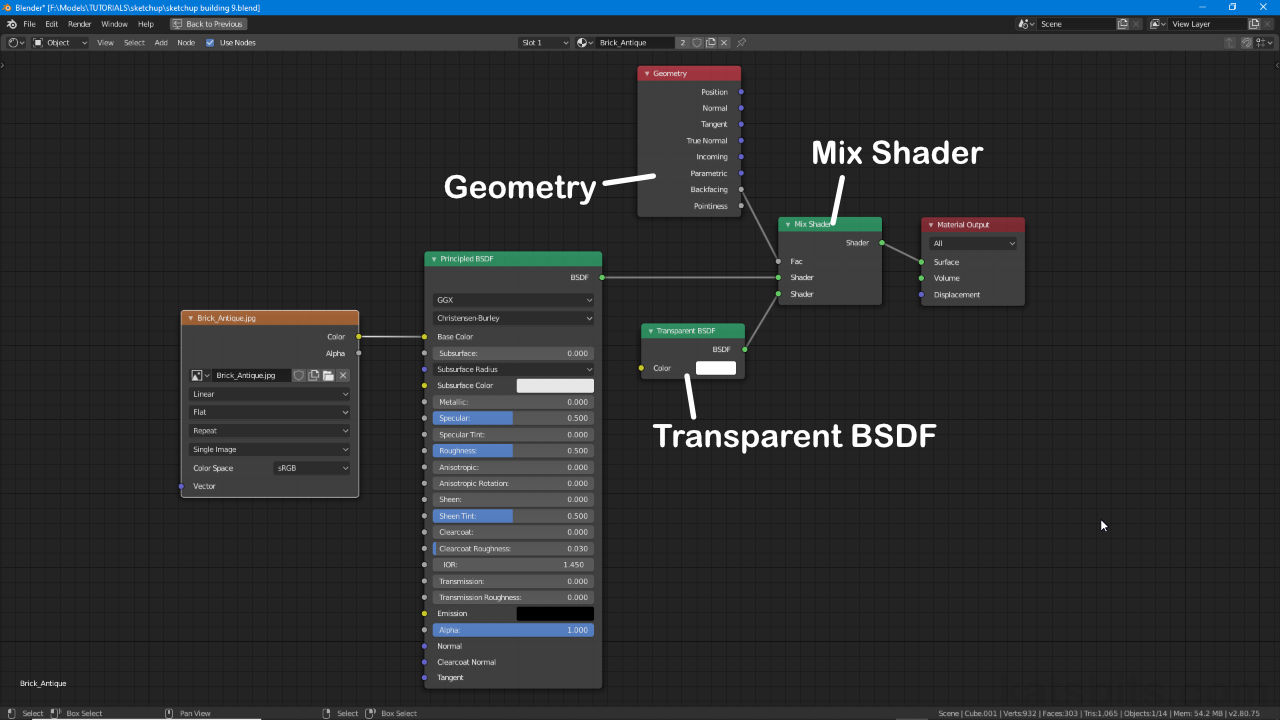Click the shield icon in the image texture node
1280x720 pixels.
click(x=299, y=375)
